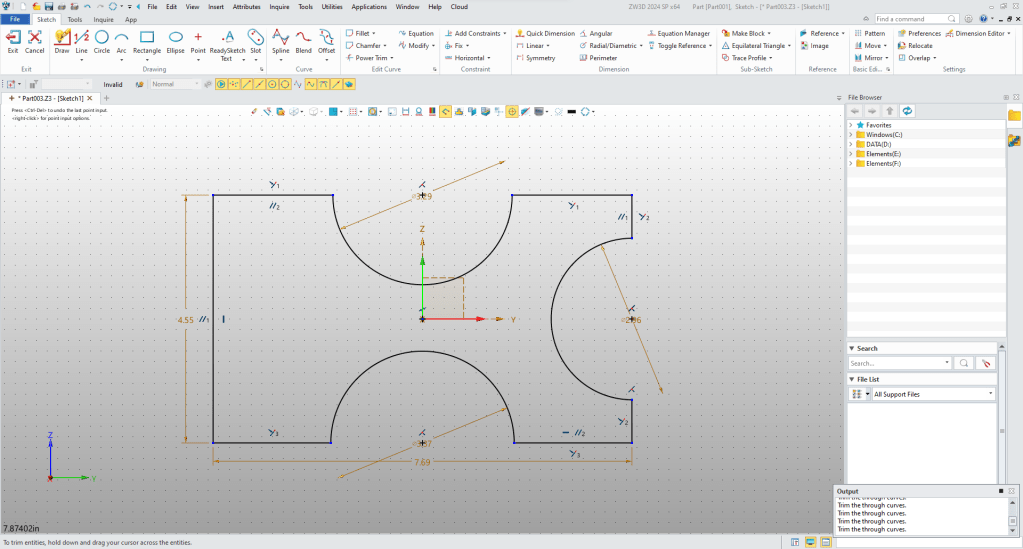Switch to the Tools ribbon tab

(x=75, y=19)
